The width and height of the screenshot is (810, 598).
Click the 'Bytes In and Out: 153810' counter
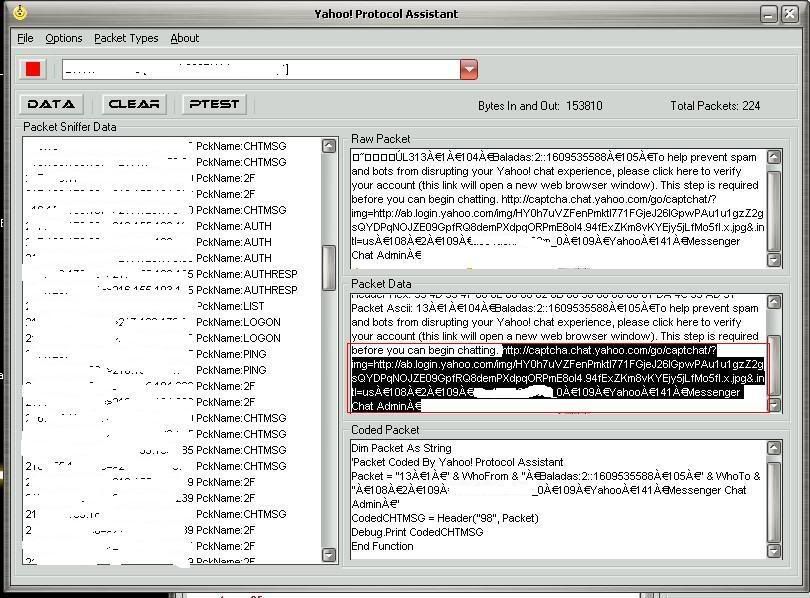[540, 106]
